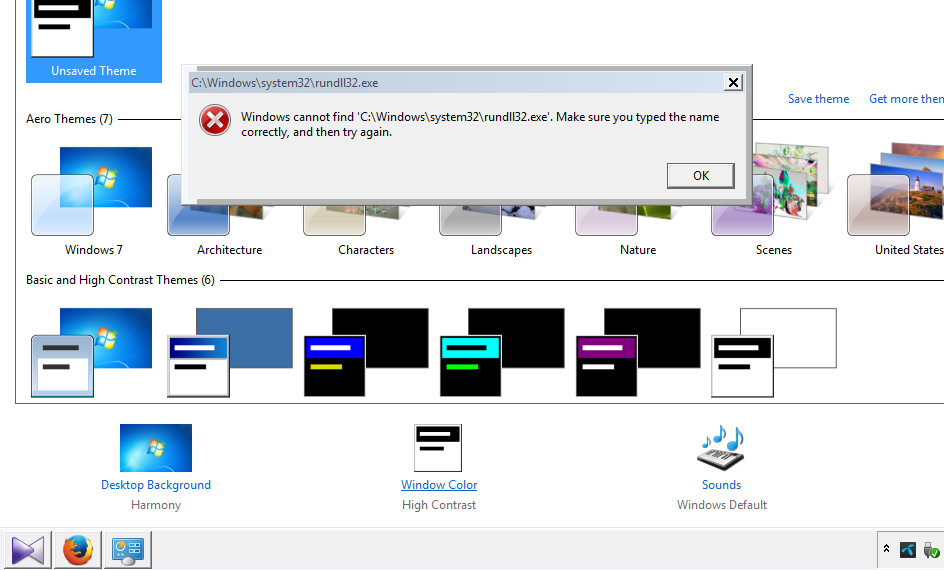The image size is (944, 570).
Task: Show hidden system tray icons
Action: click(x=886, y=549)
